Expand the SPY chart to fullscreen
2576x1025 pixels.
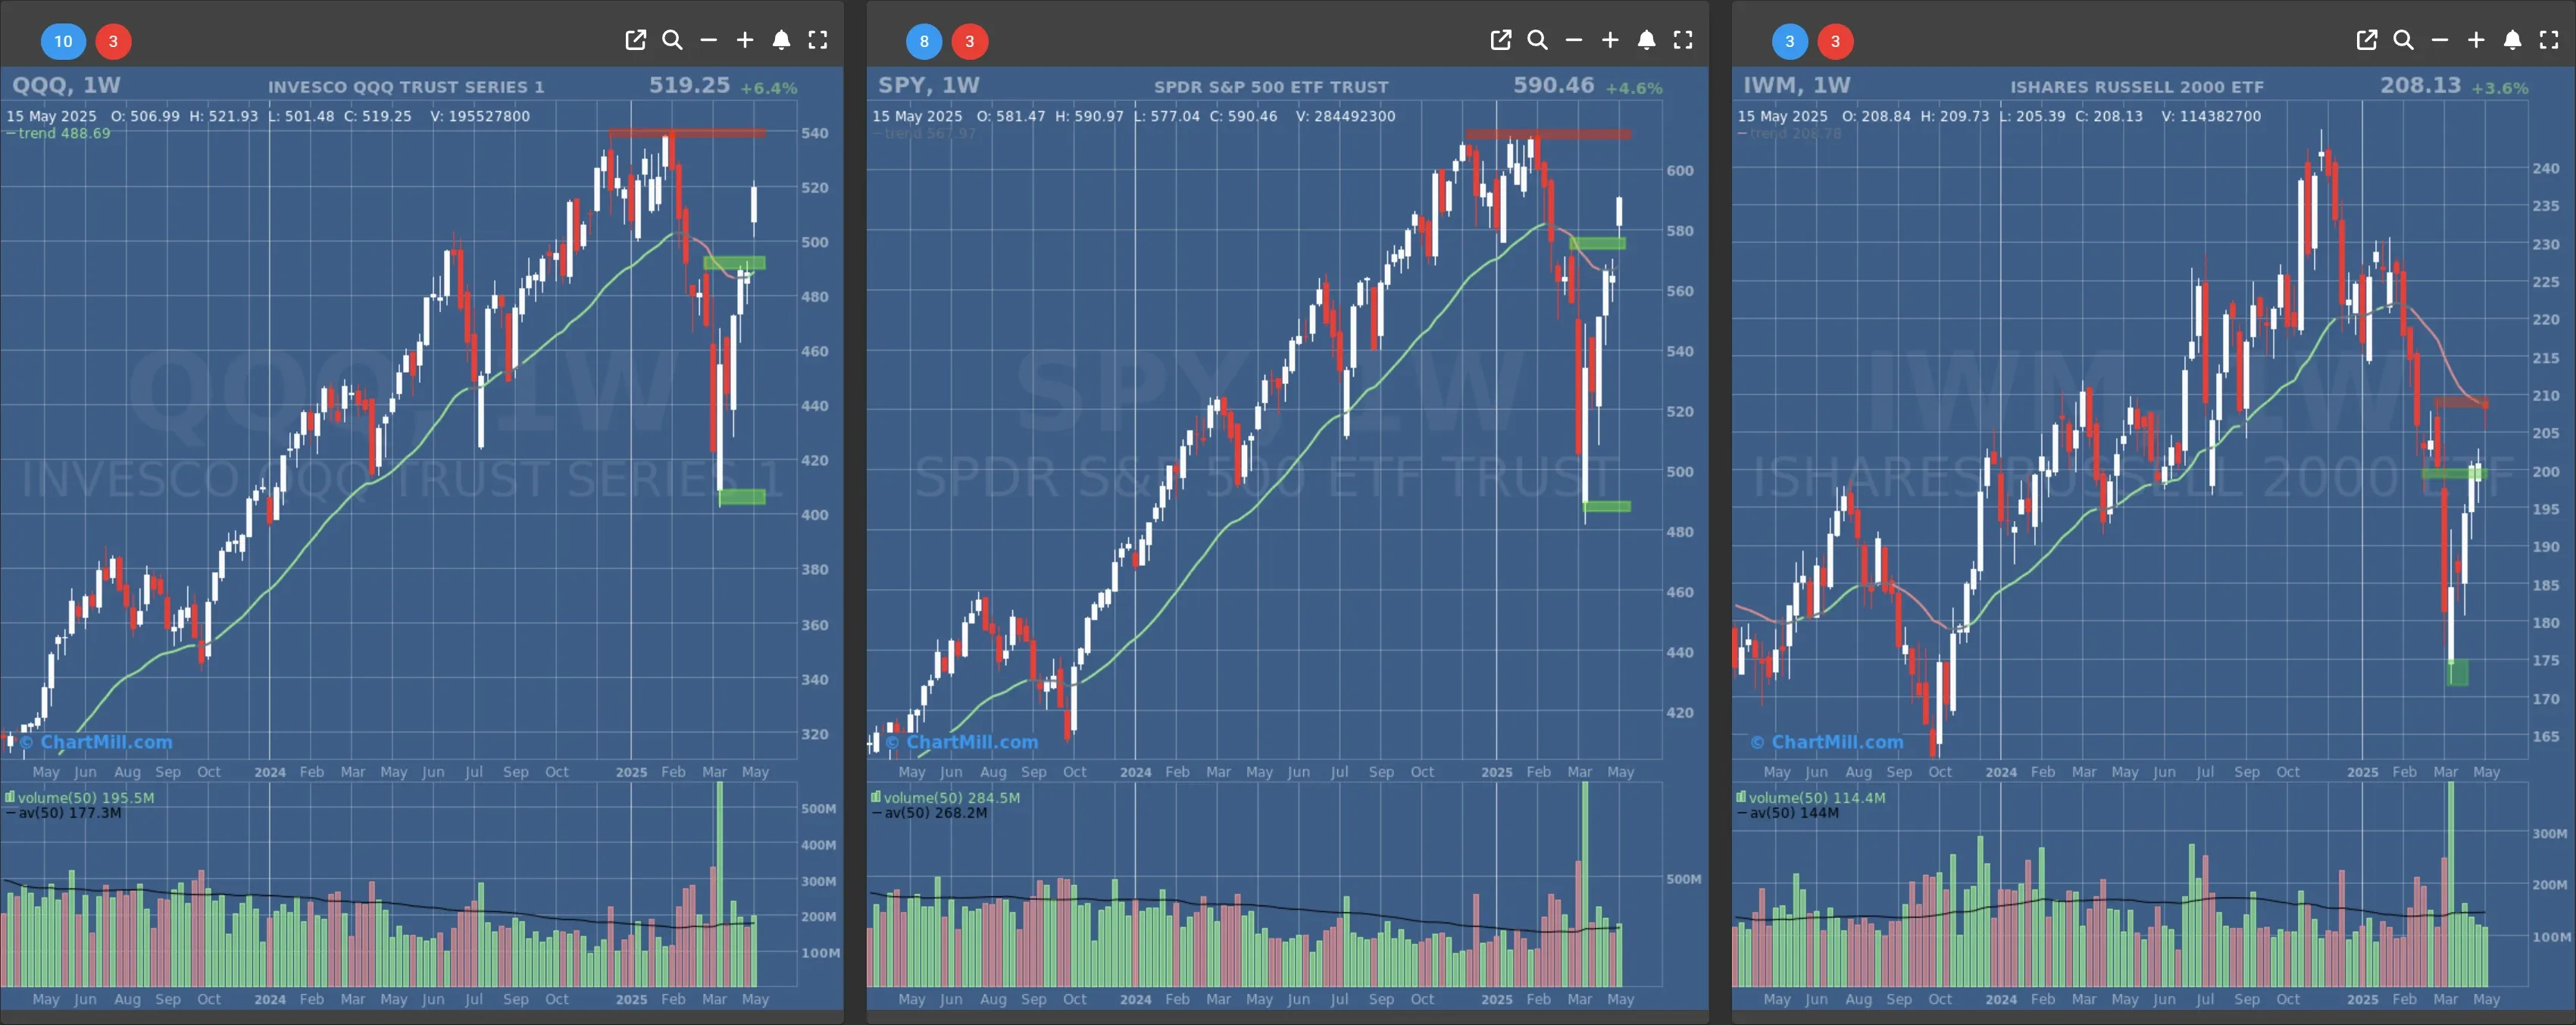click(1683, 40)
